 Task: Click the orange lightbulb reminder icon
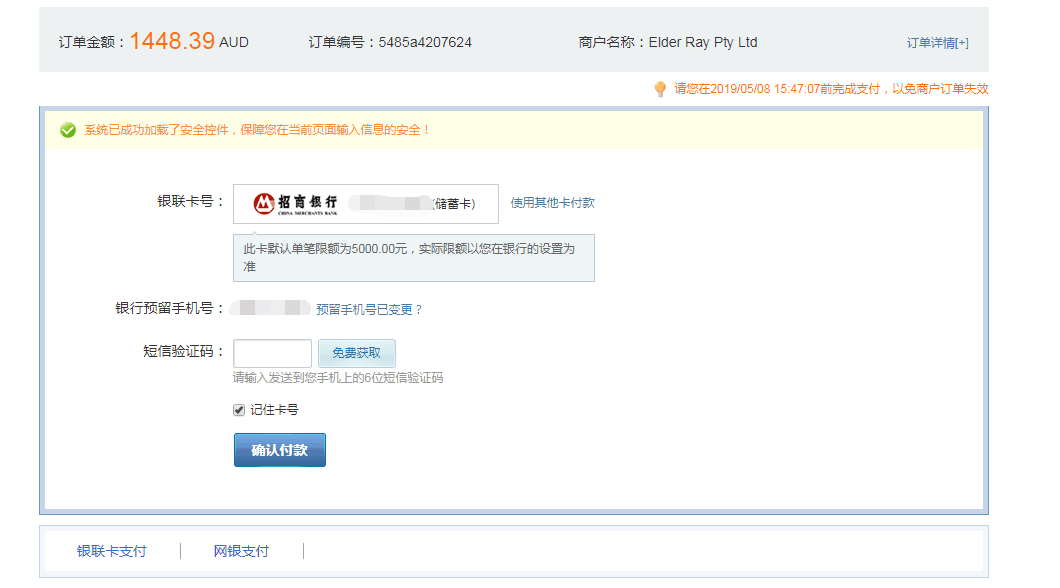tap(660, 89)
